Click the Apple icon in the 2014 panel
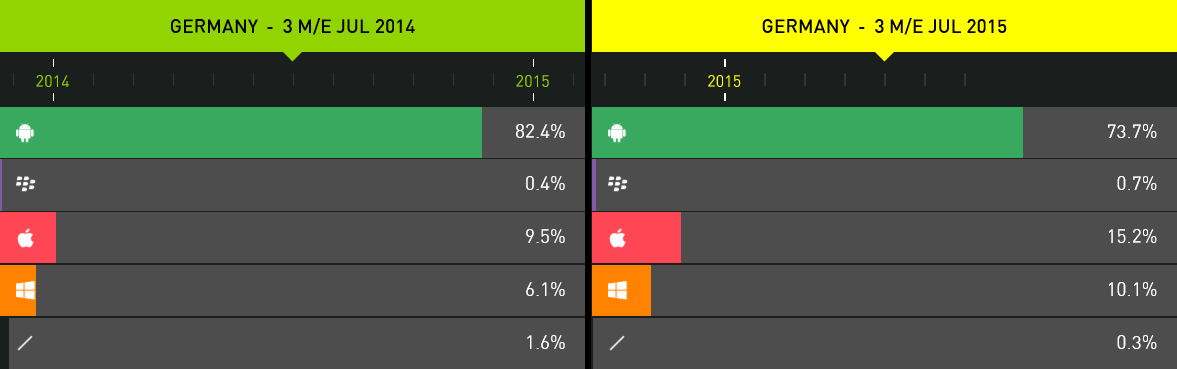 (x=26, y=238)
